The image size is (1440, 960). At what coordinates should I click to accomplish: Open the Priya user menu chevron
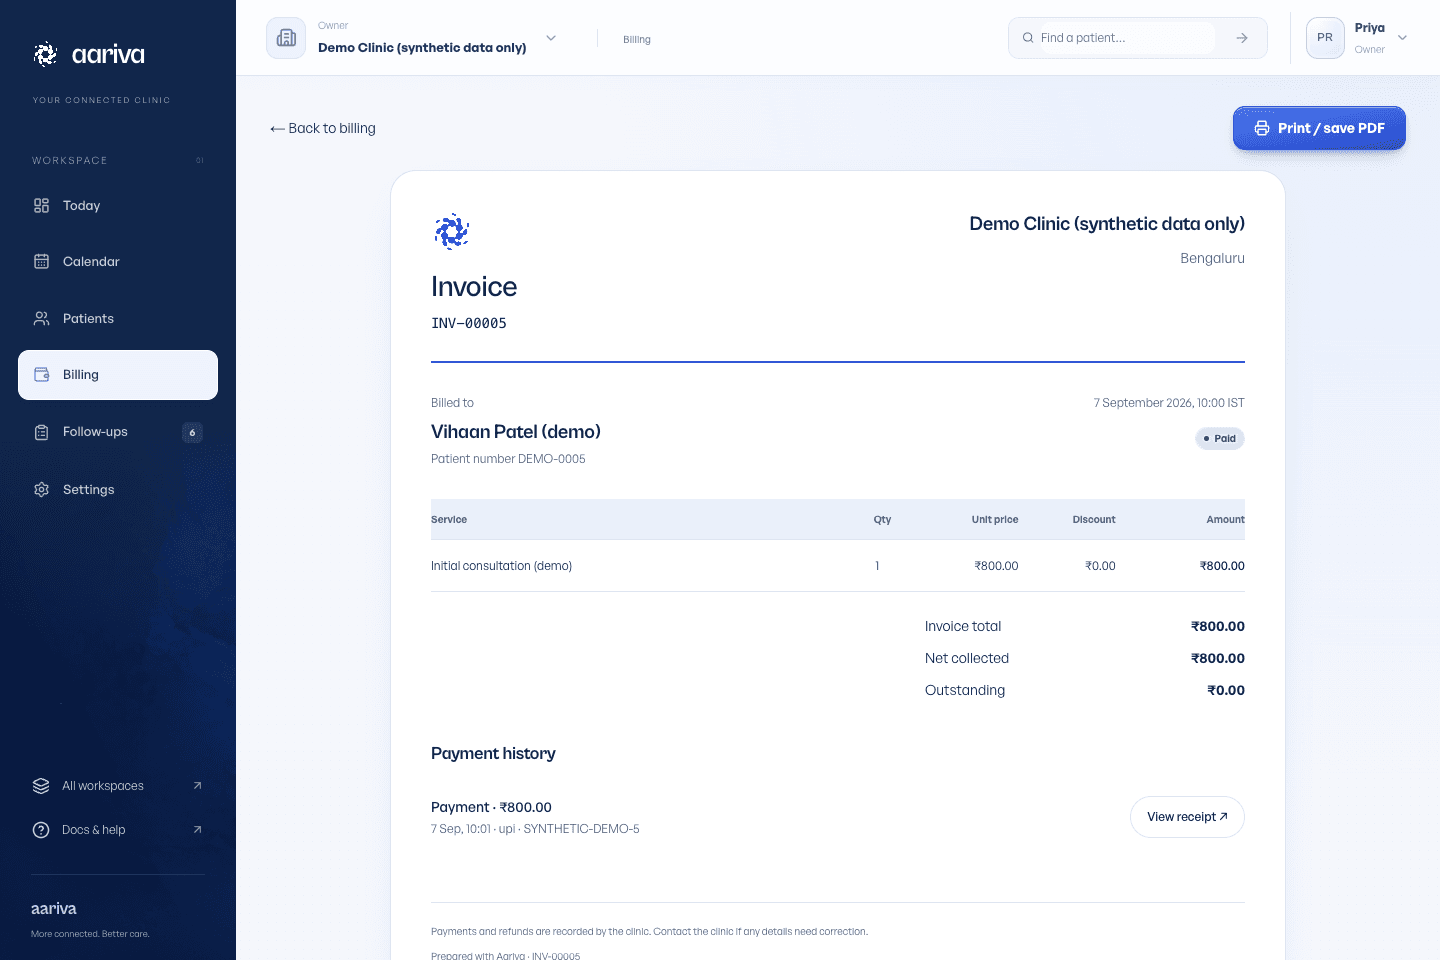(x=1402, y=38)
